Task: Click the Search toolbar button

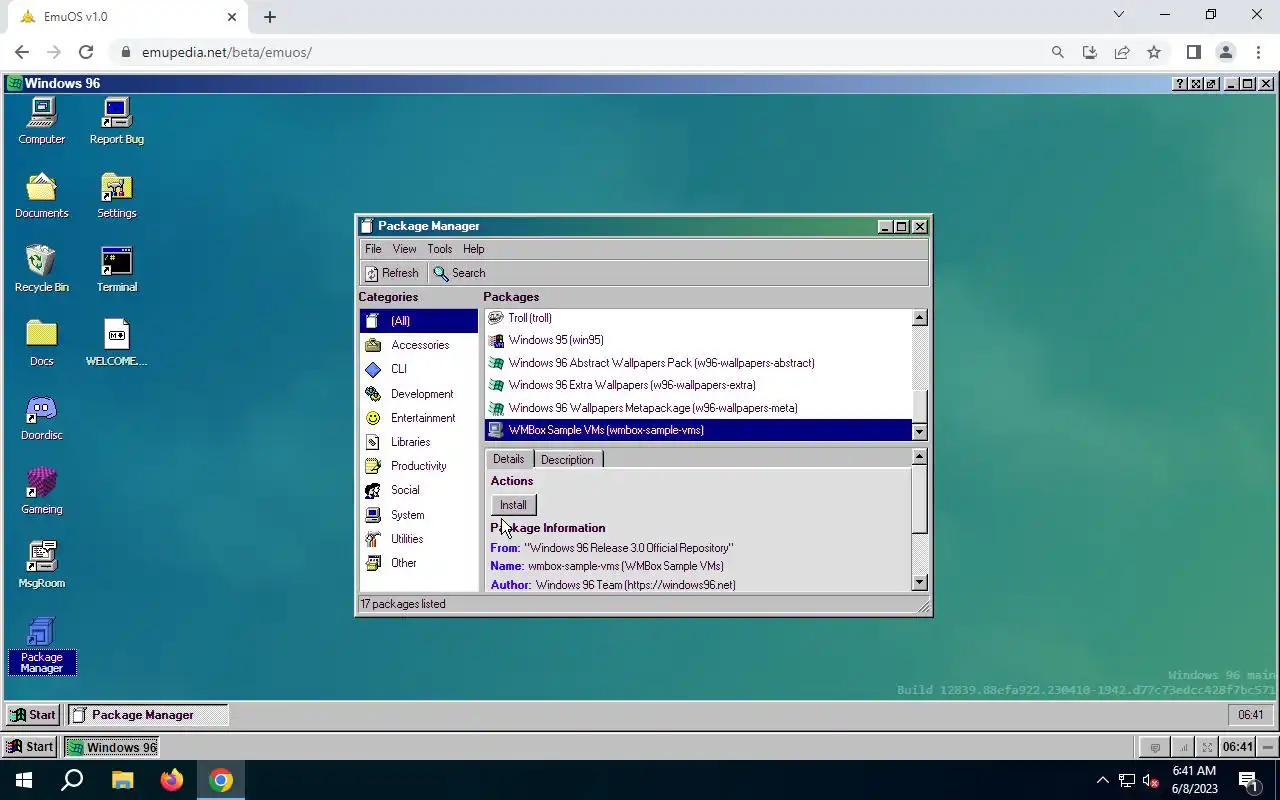Action: coord(459,273)
